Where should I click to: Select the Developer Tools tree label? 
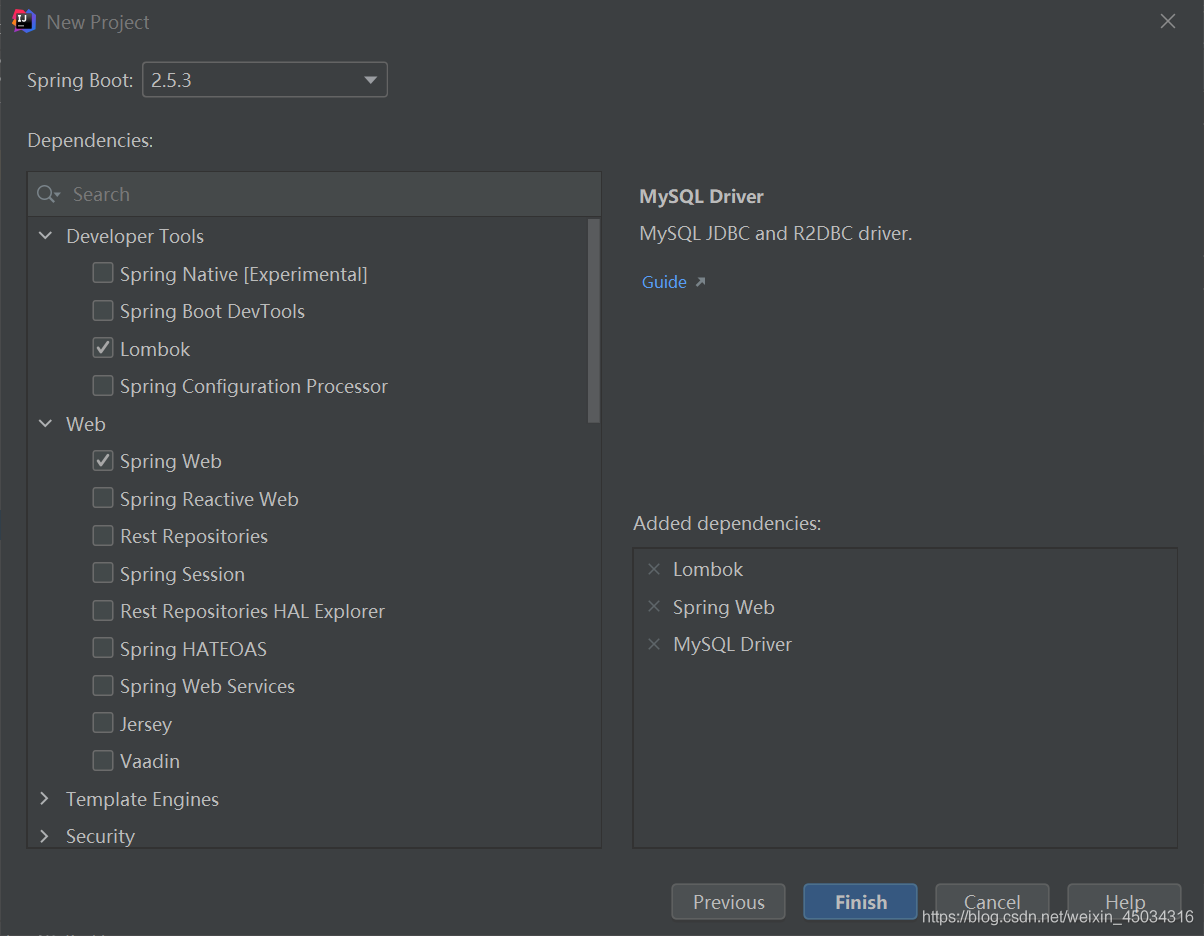point(135,236)
